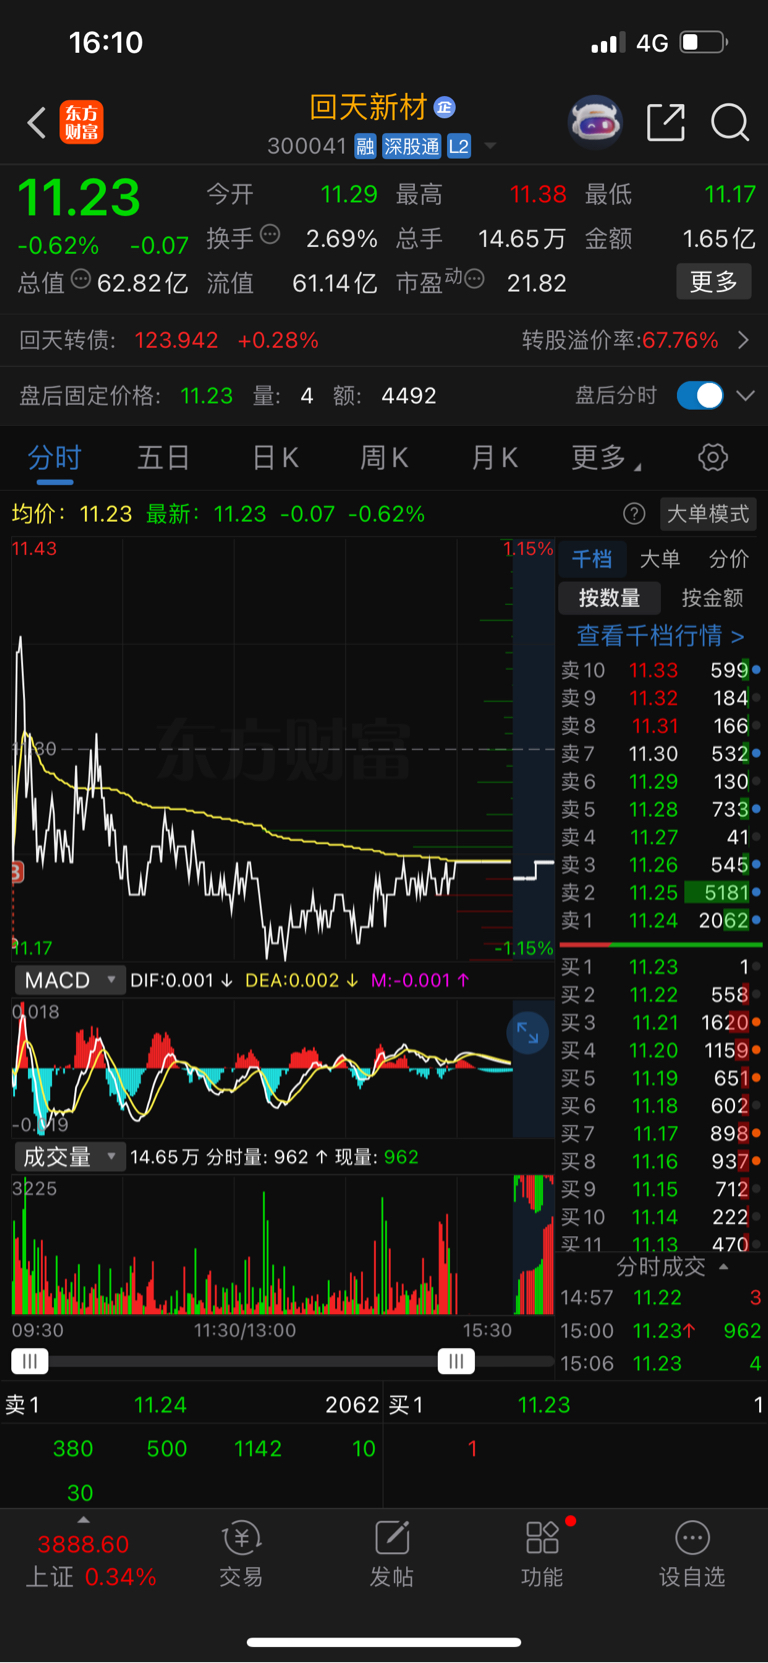Tap the left timeline range handle
The height and width of the screenshot is (1663, 768).
[x=30, y=1361]
